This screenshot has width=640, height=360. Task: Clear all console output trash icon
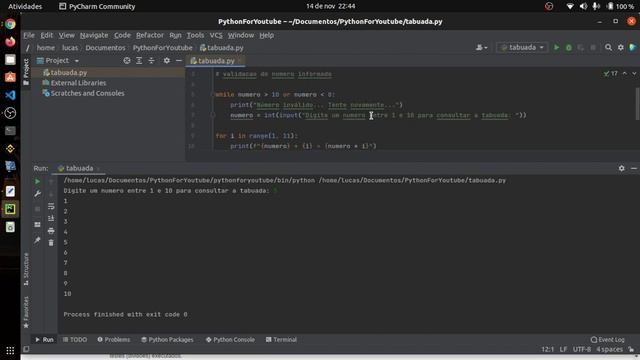pos(51,243)
